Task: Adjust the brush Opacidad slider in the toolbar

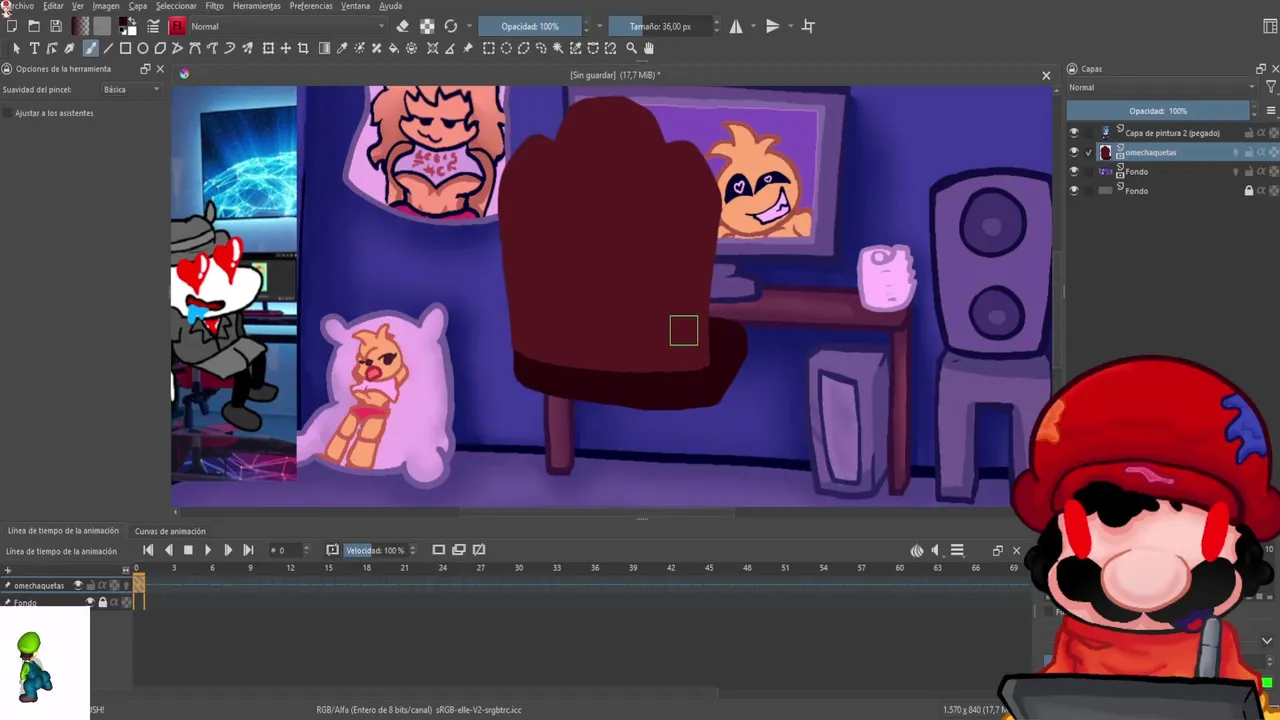Action: [x=530, y=26]
